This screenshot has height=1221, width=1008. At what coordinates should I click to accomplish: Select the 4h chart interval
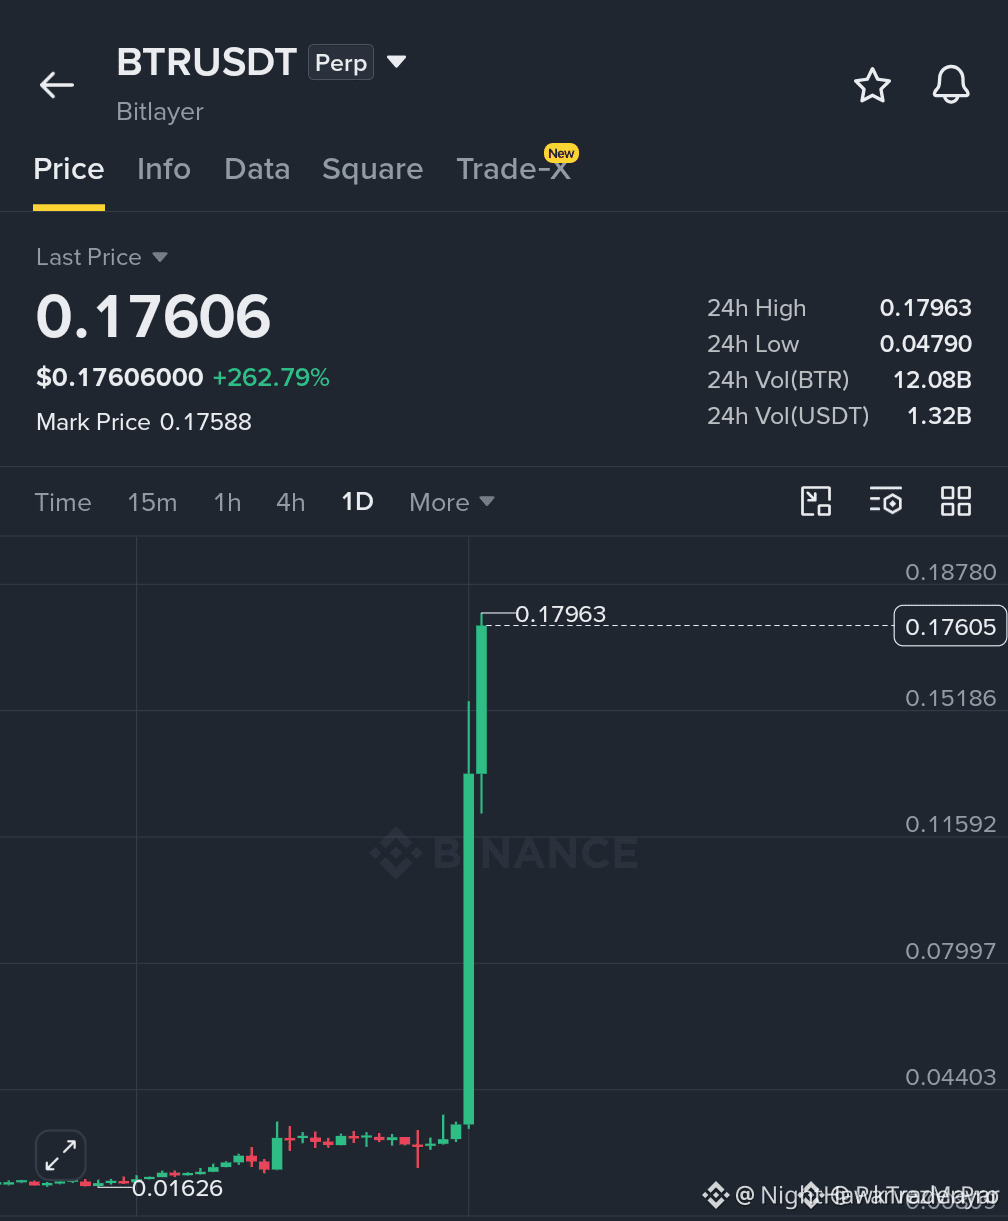(x=291, y=502)
